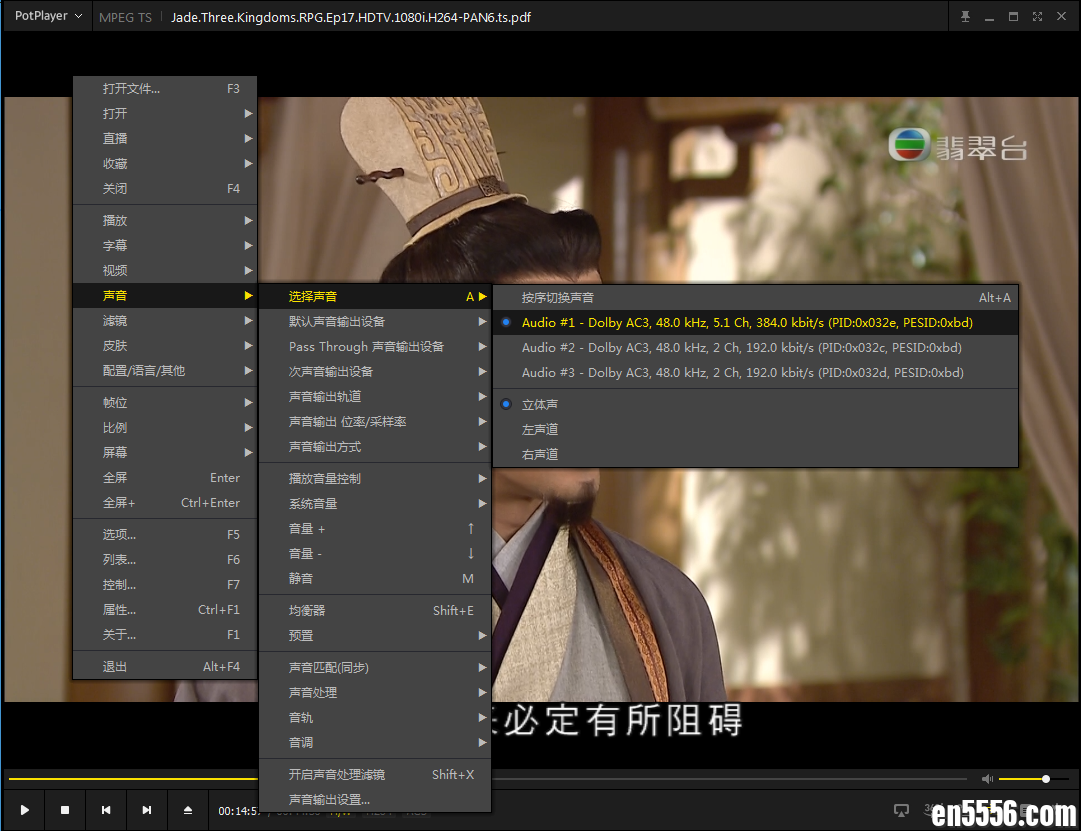Open the 屏幕 submenu

pyautogui.click(x=165, y=452)
